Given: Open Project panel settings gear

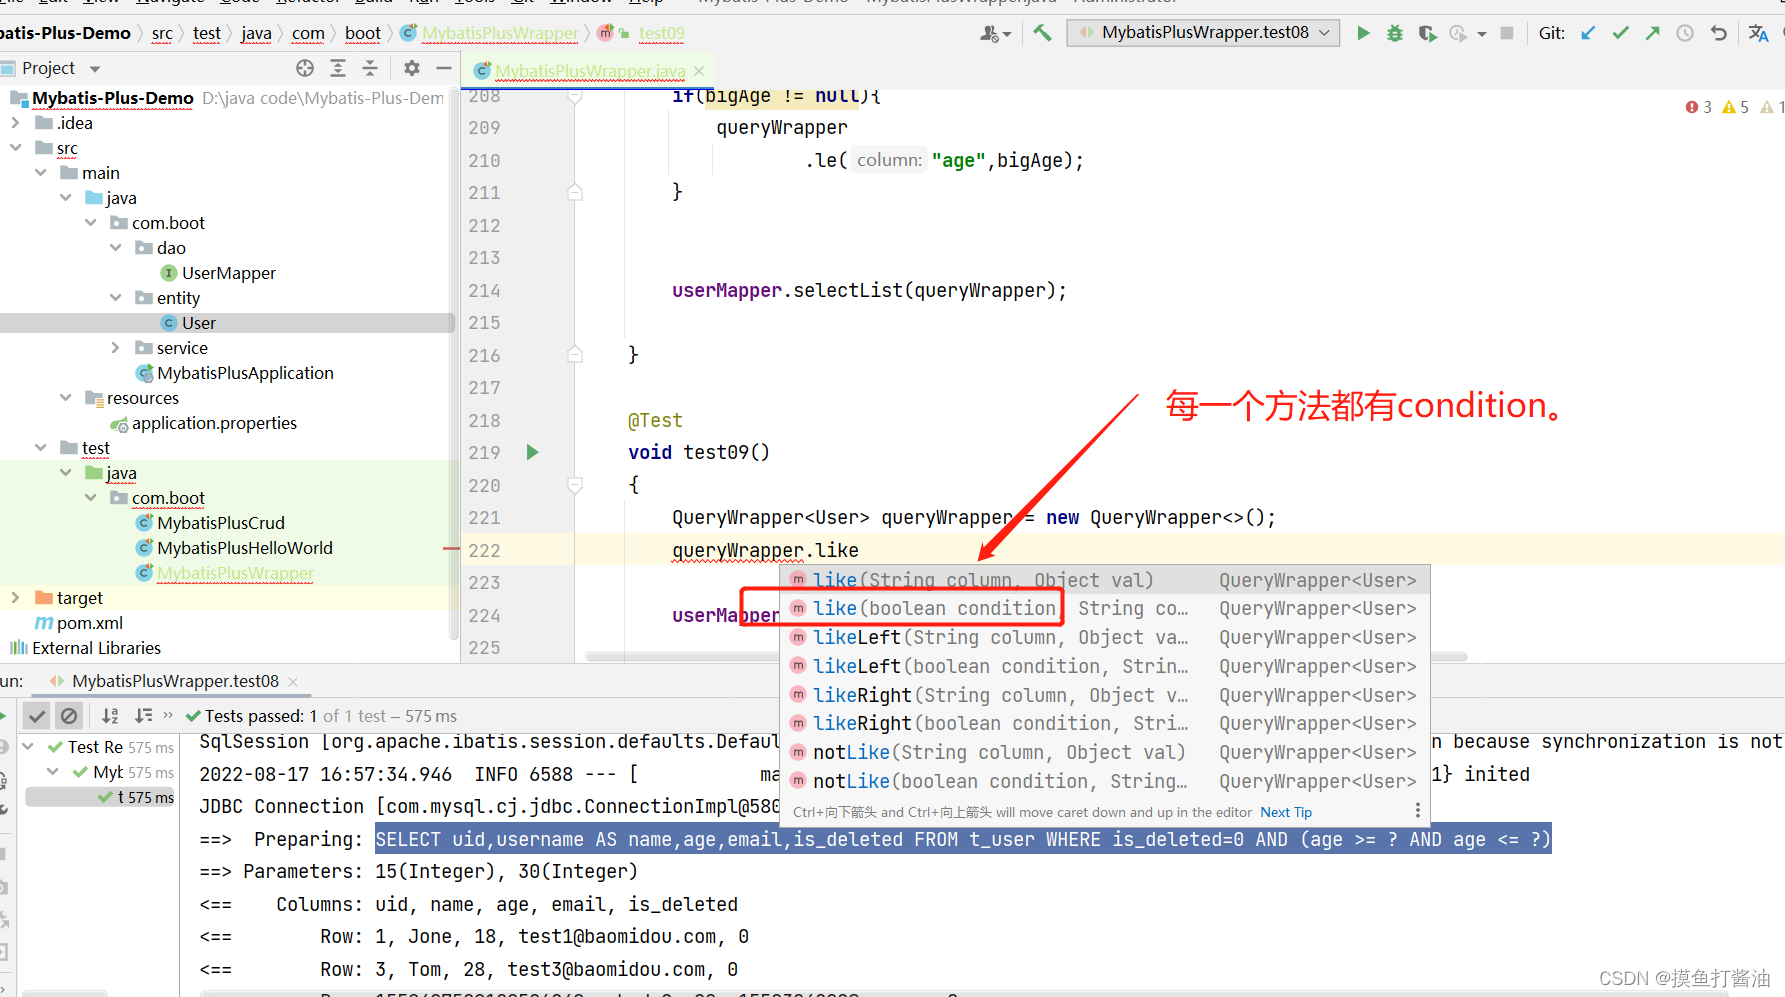Looking at the screenshot, I should pos(412,68).
